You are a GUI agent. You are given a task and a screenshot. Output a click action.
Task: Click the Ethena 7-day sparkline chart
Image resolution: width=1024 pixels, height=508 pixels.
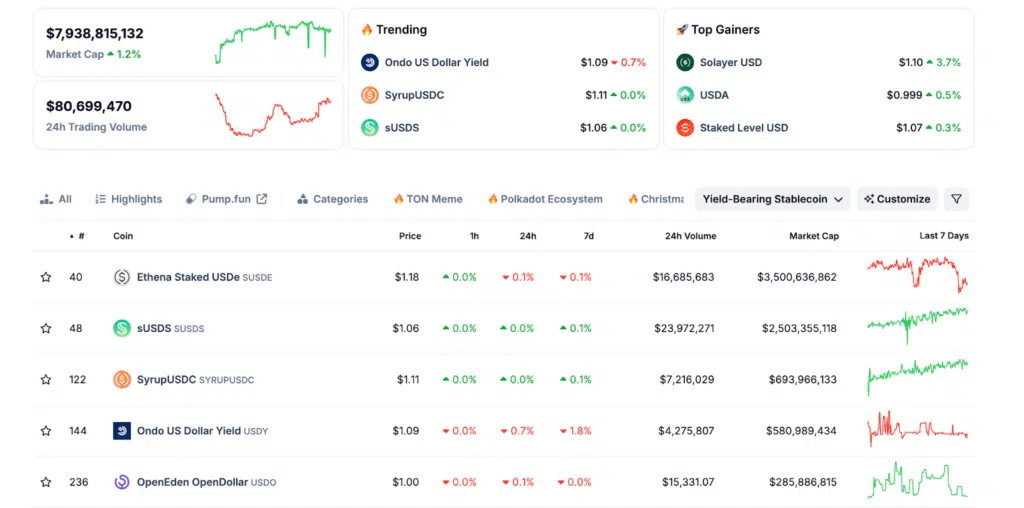pyautogui.click(x=917, y=275)
